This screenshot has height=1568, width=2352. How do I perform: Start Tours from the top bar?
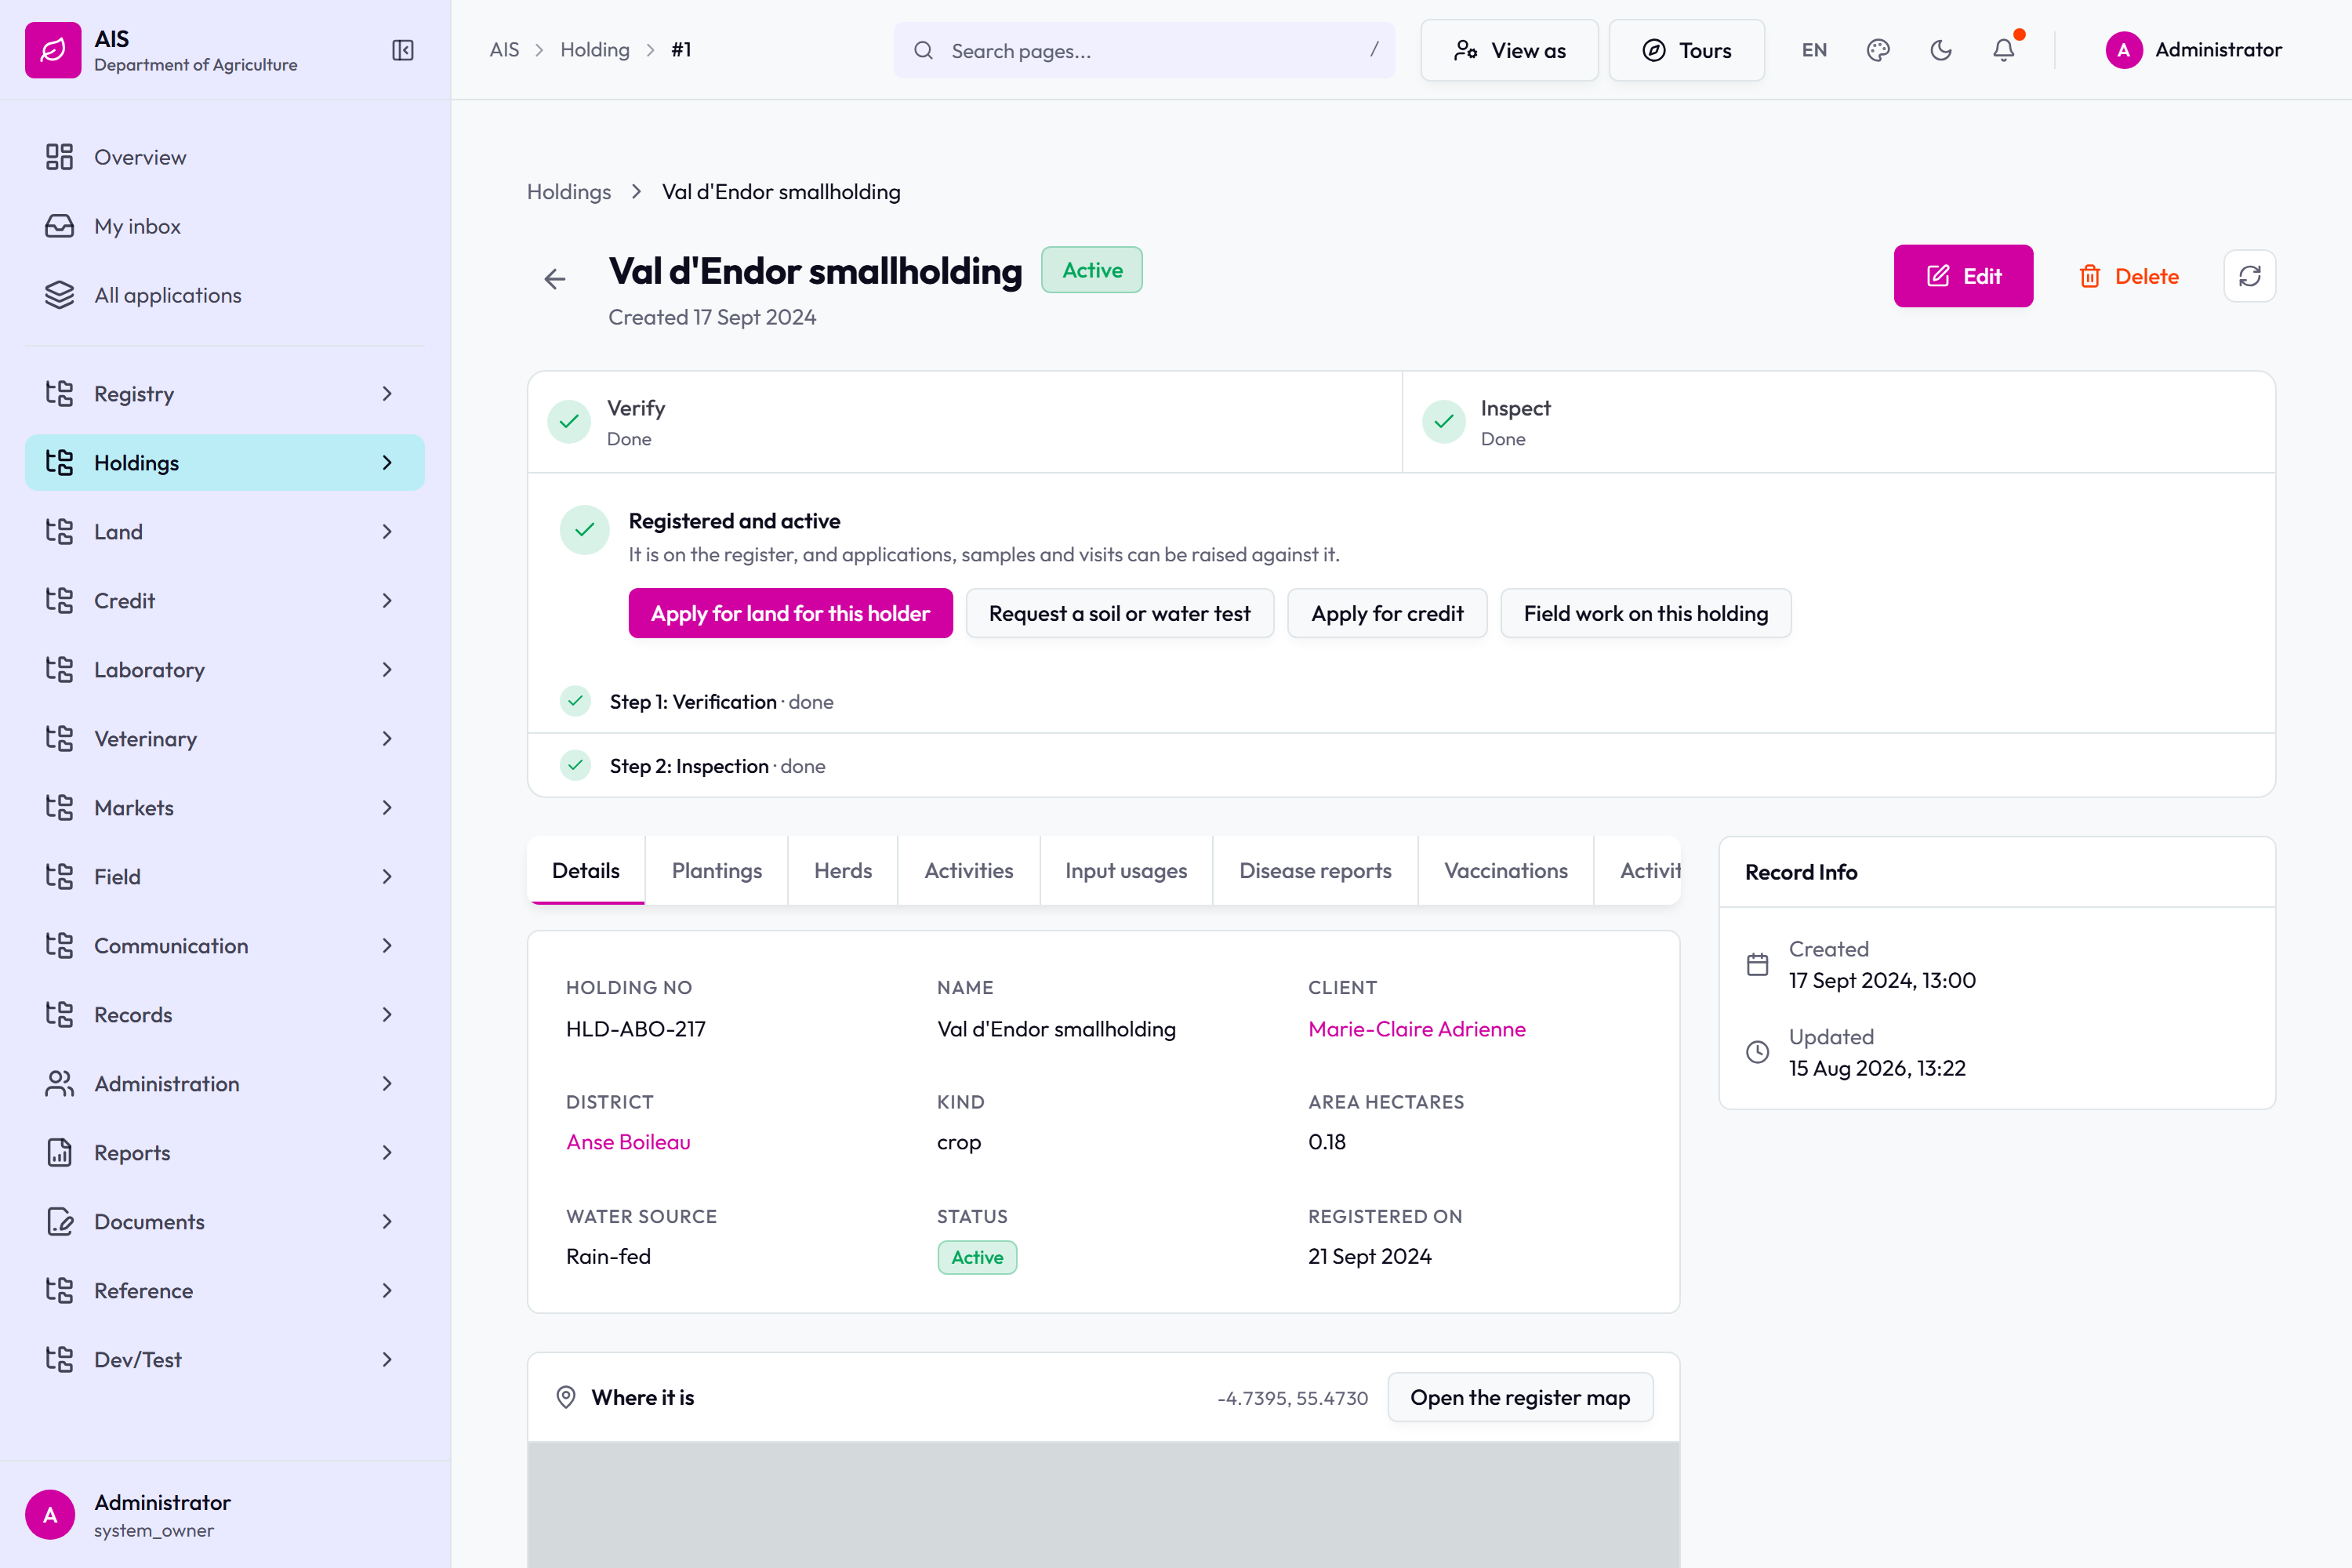(1686, 50)
